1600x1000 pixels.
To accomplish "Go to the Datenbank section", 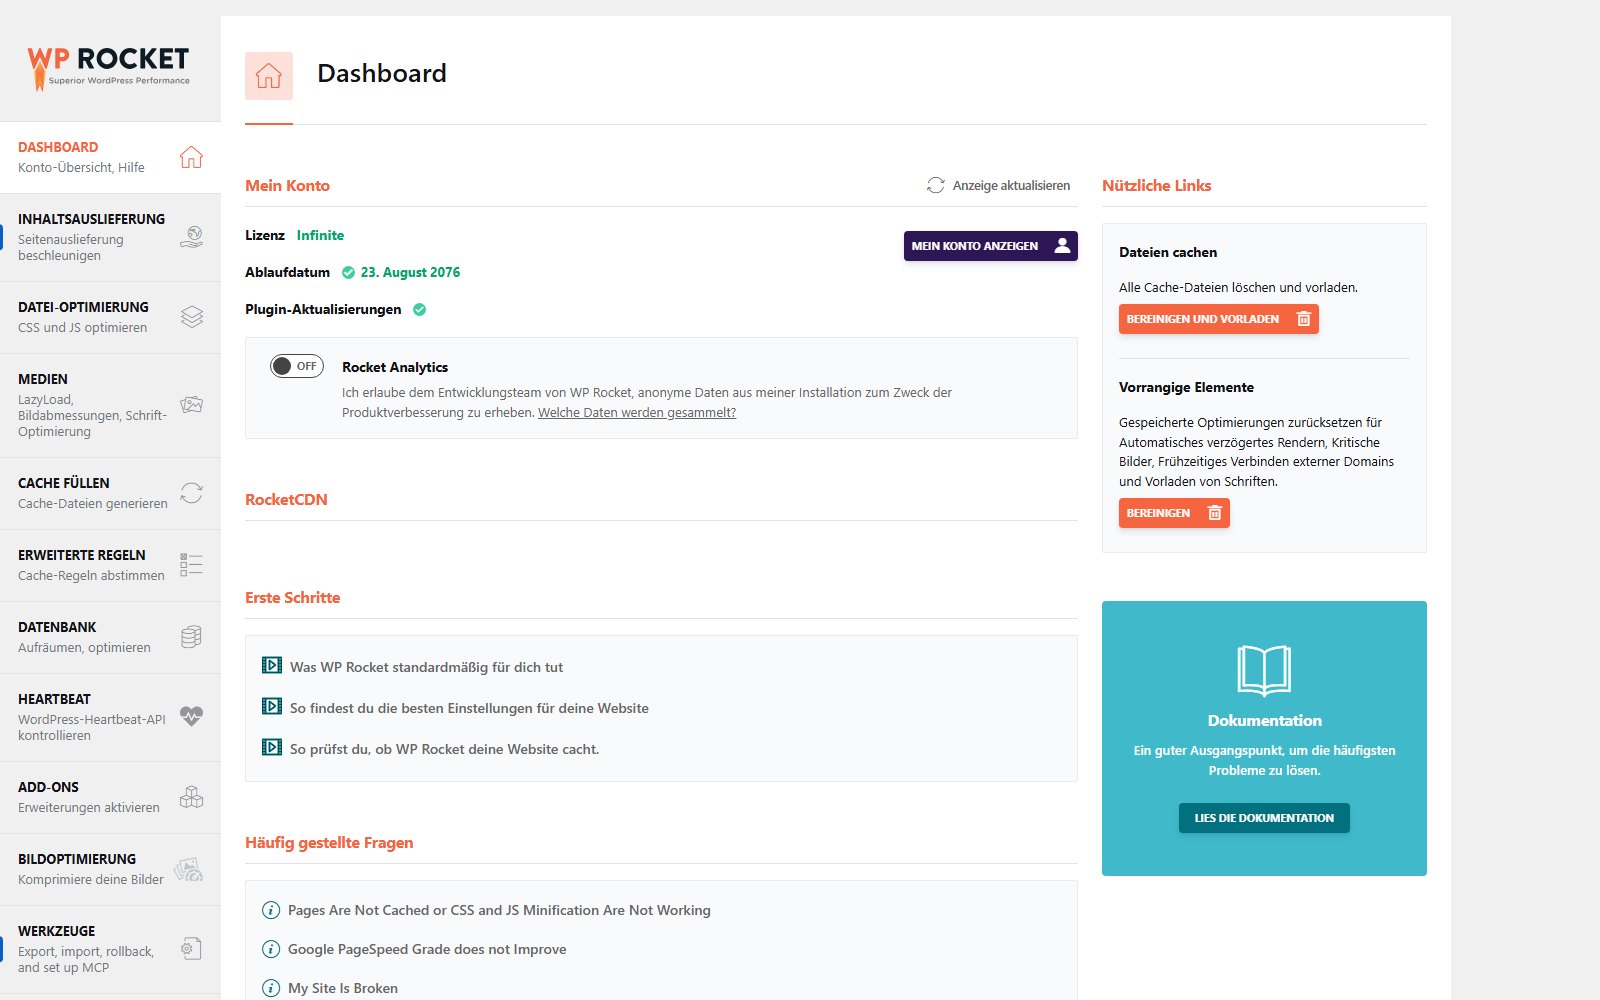I will (110, 637).
